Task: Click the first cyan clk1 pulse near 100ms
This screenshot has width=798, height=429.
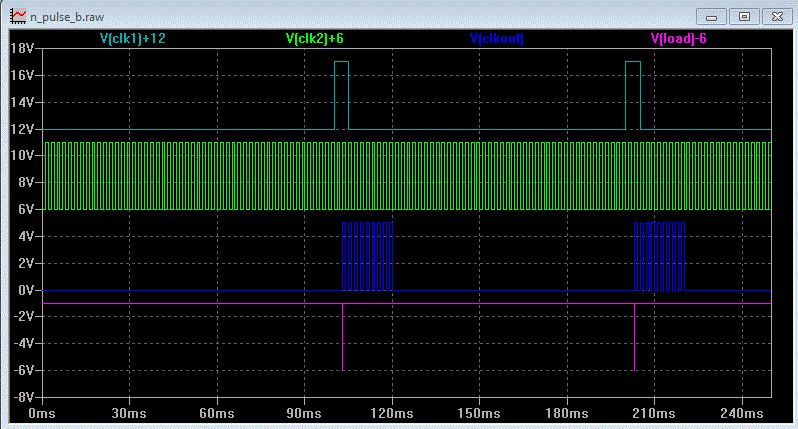Action: click(x=341, y=95)
